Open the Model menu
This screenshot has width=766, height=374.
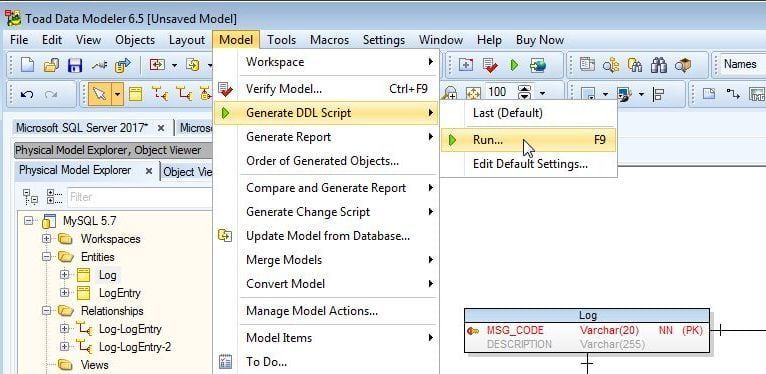236,40
